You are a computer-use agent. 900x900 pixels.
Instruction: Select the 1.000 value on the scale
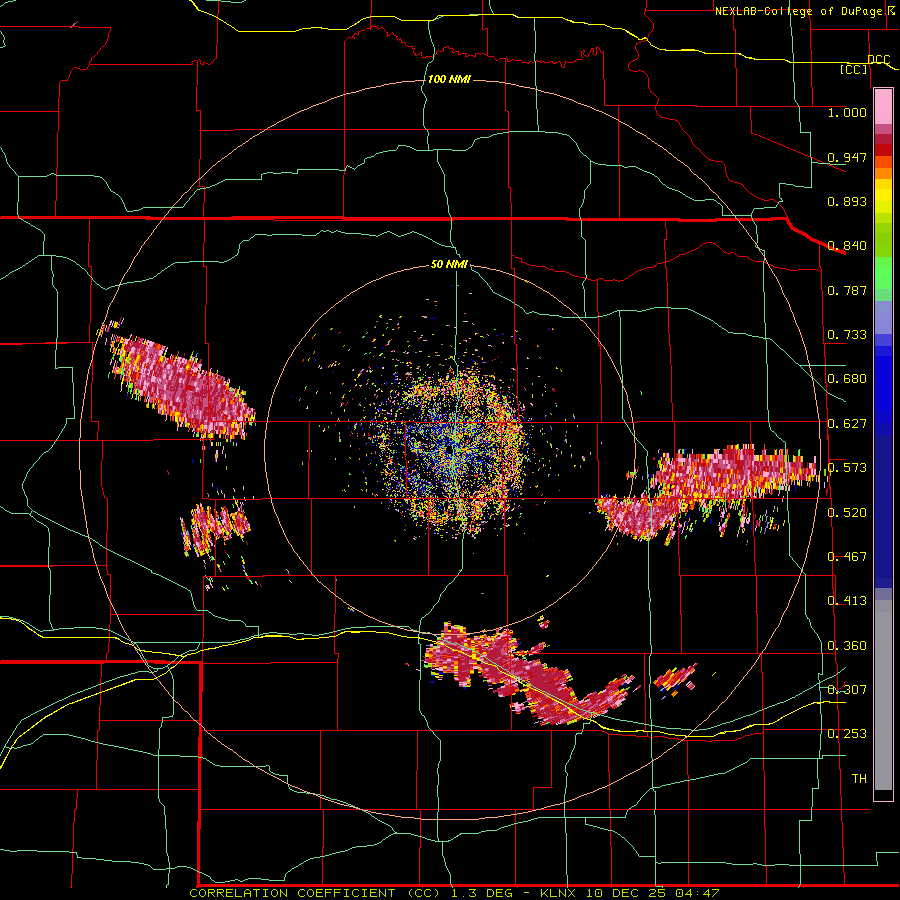pyautogui.click(x=847, y=112)
